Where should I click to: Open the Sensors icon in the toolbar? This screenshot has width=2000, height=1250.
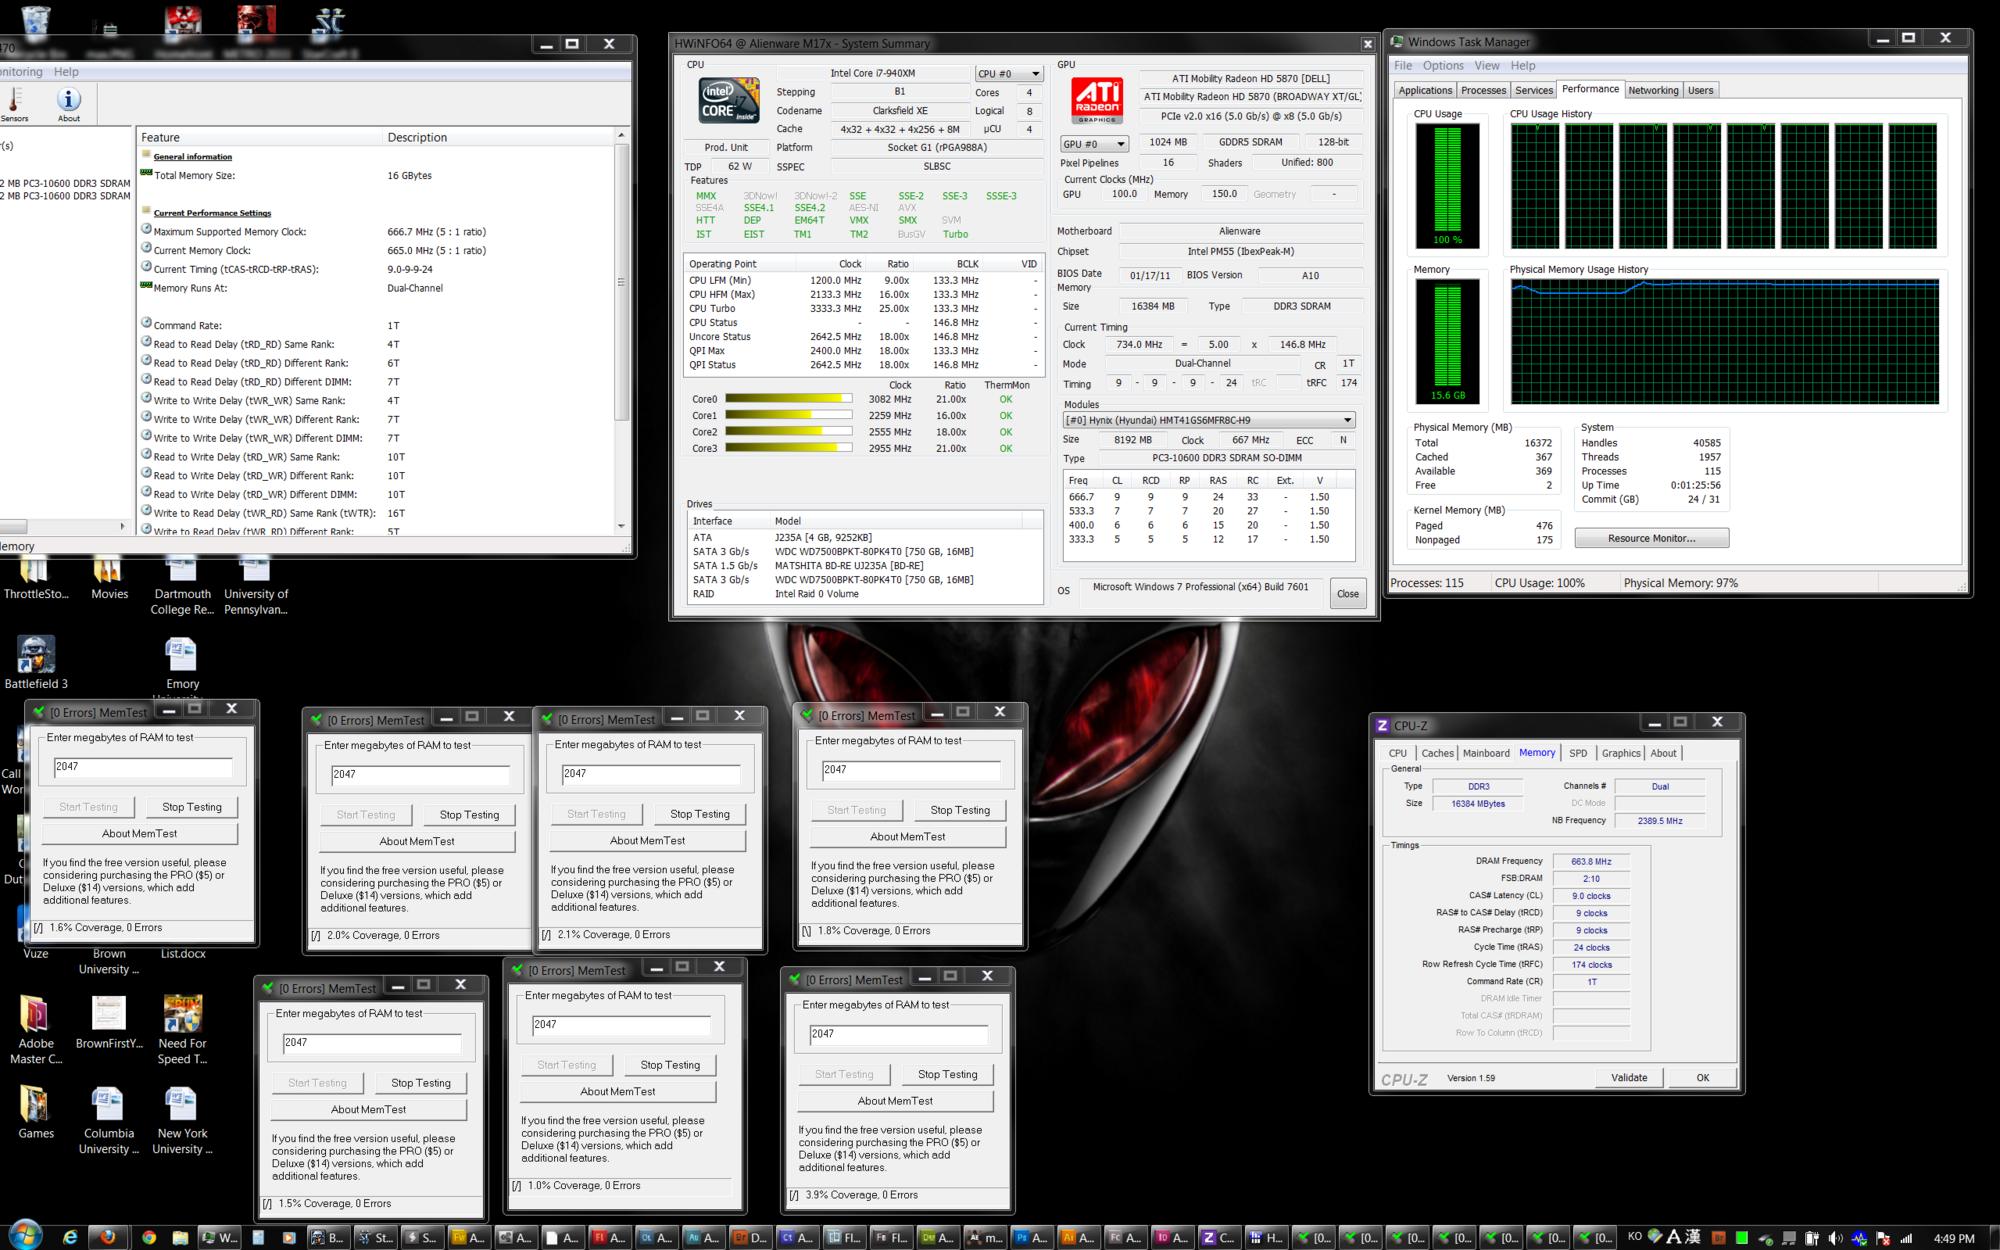coord(14,104)
